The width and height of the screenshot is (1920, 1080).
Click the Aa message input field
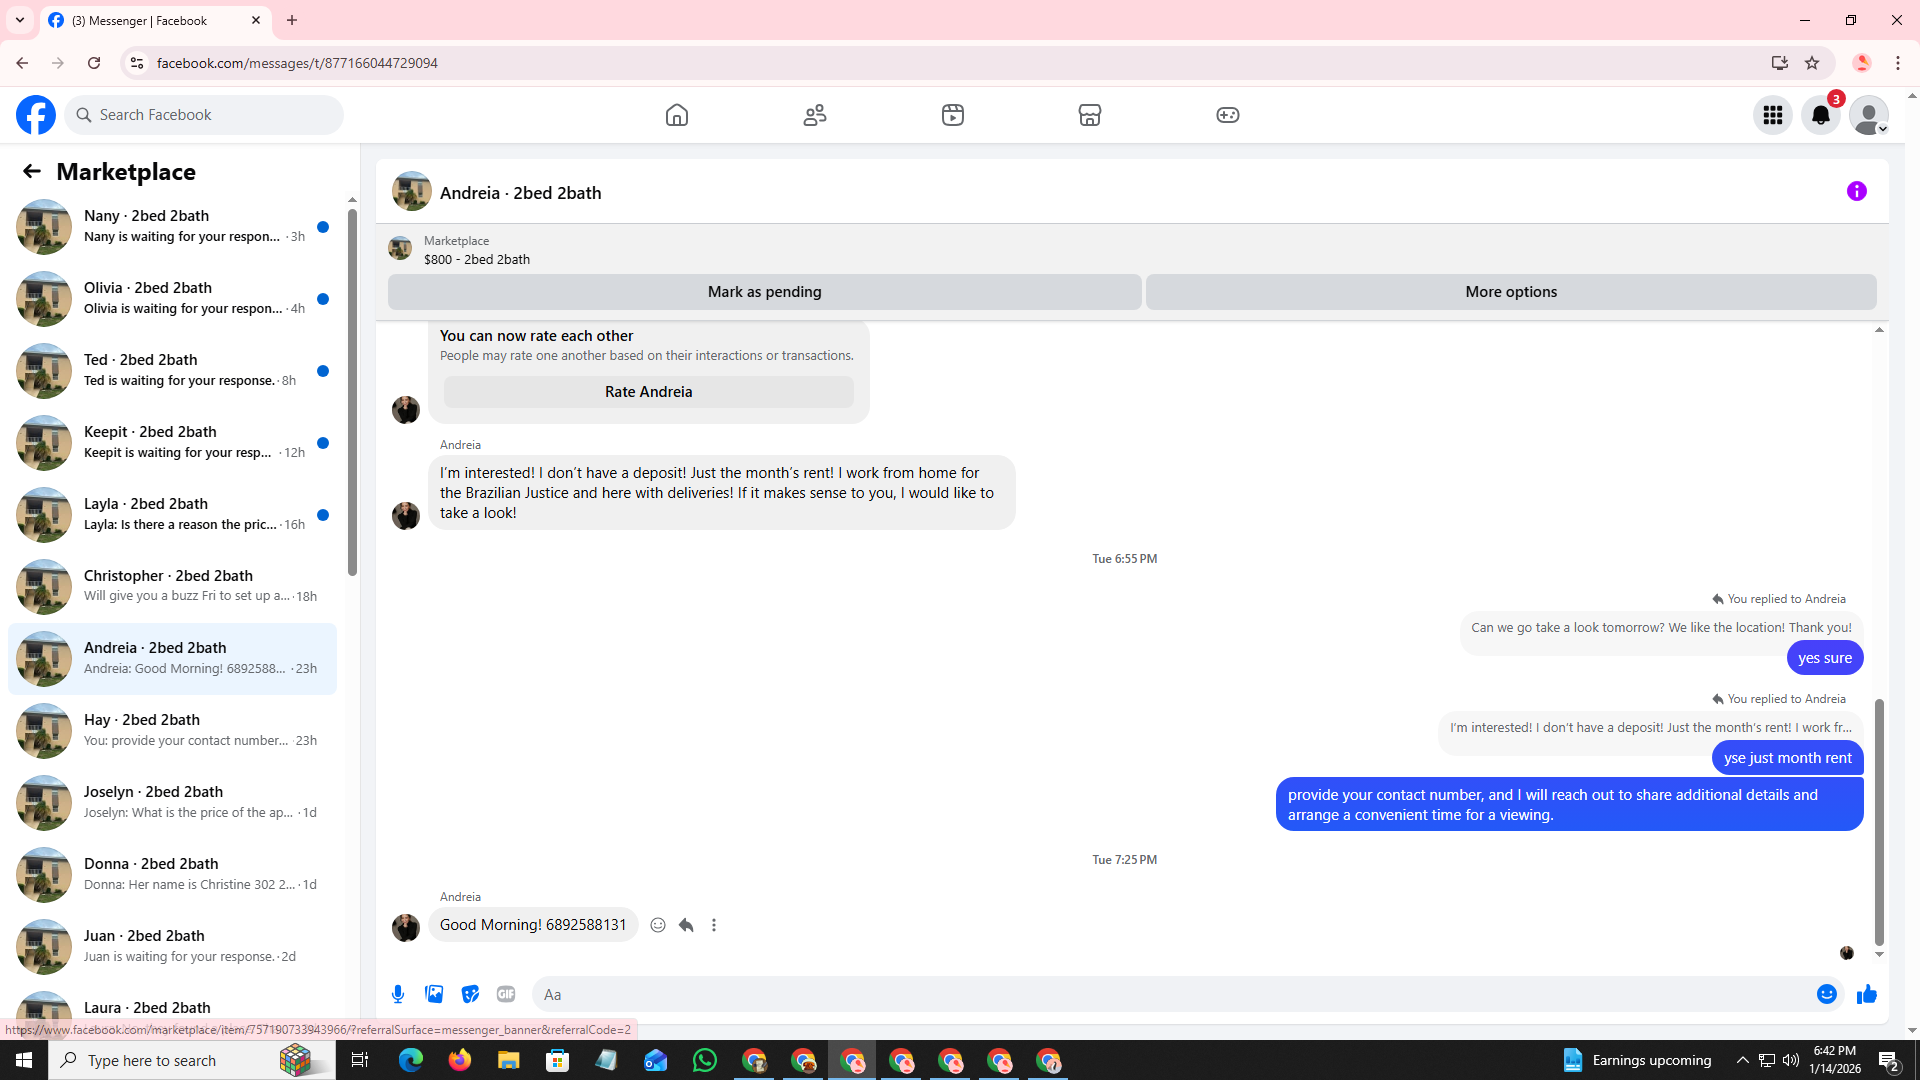1170,994
